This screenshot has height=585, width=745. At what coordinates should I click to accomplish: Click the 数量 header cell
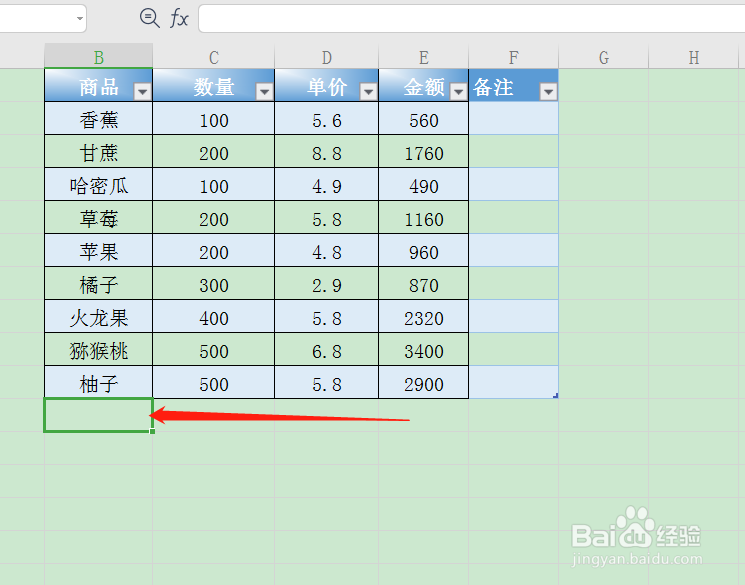[x=213, y=86]
